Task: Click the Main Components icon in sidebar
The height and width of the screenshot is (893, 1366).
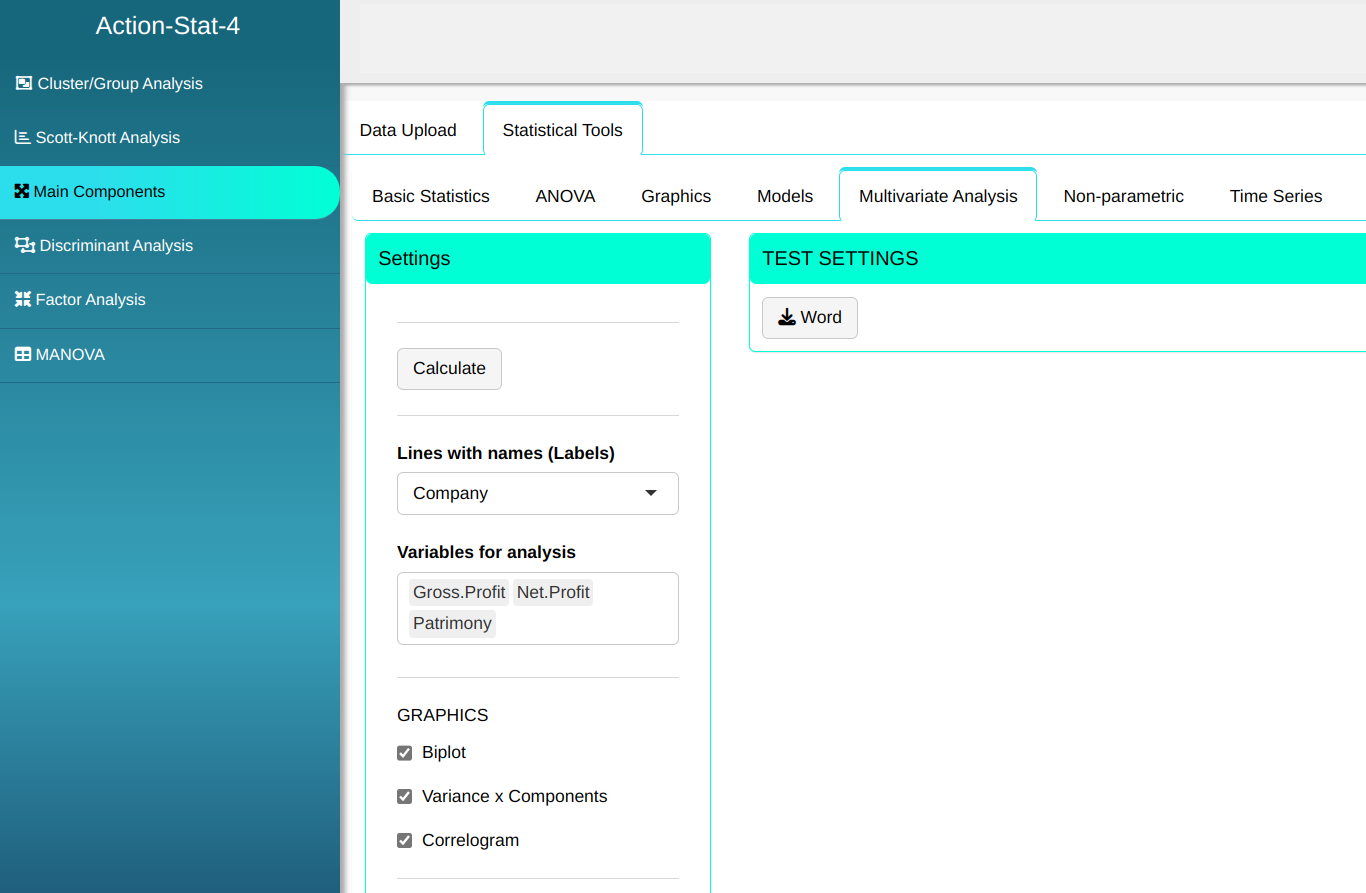Action: click(x=21, y=192)
